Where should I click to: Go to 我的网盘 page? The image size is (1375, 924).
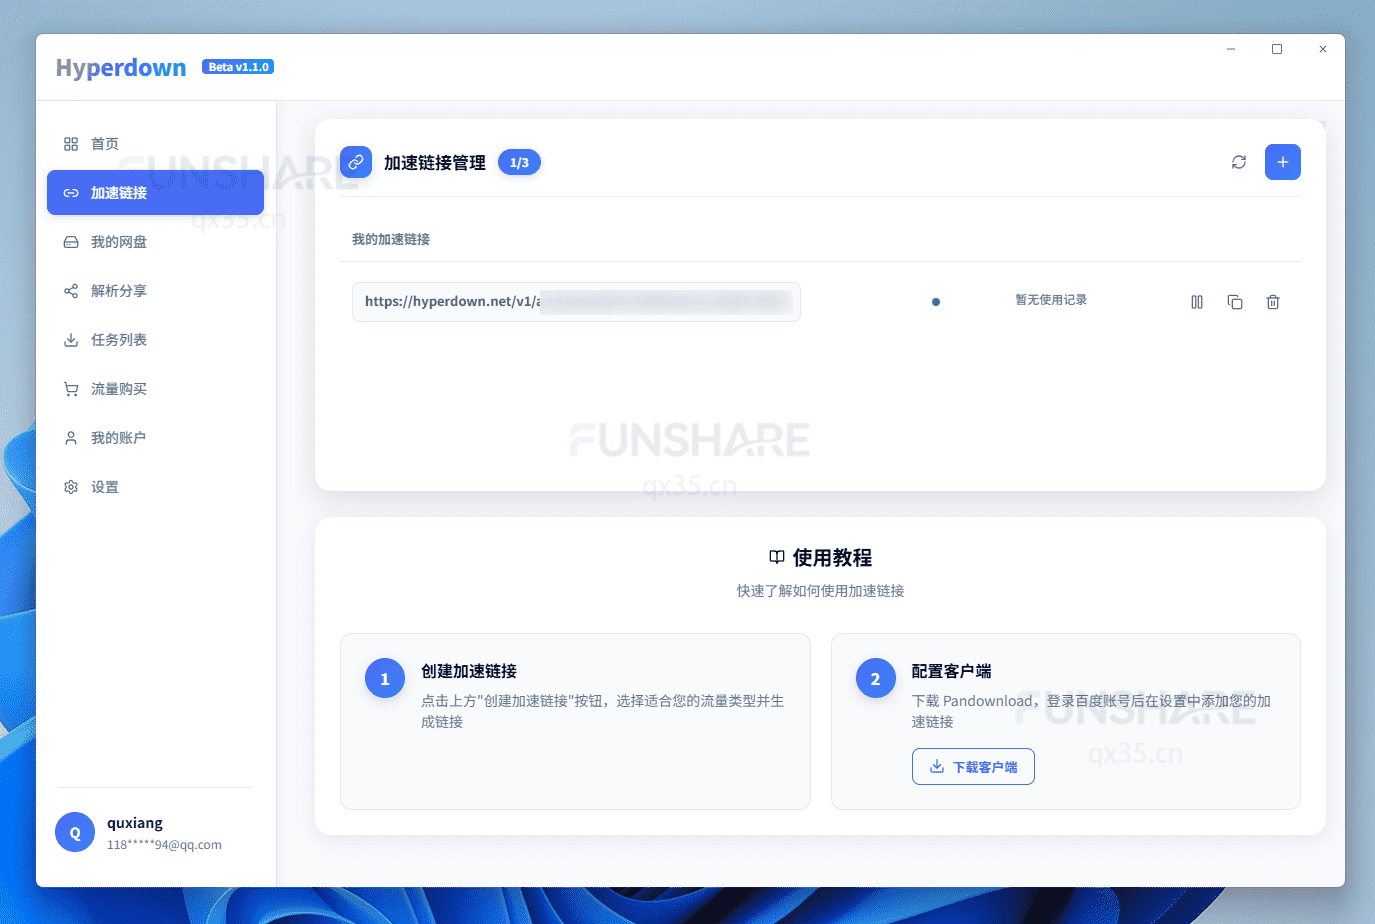155,242
